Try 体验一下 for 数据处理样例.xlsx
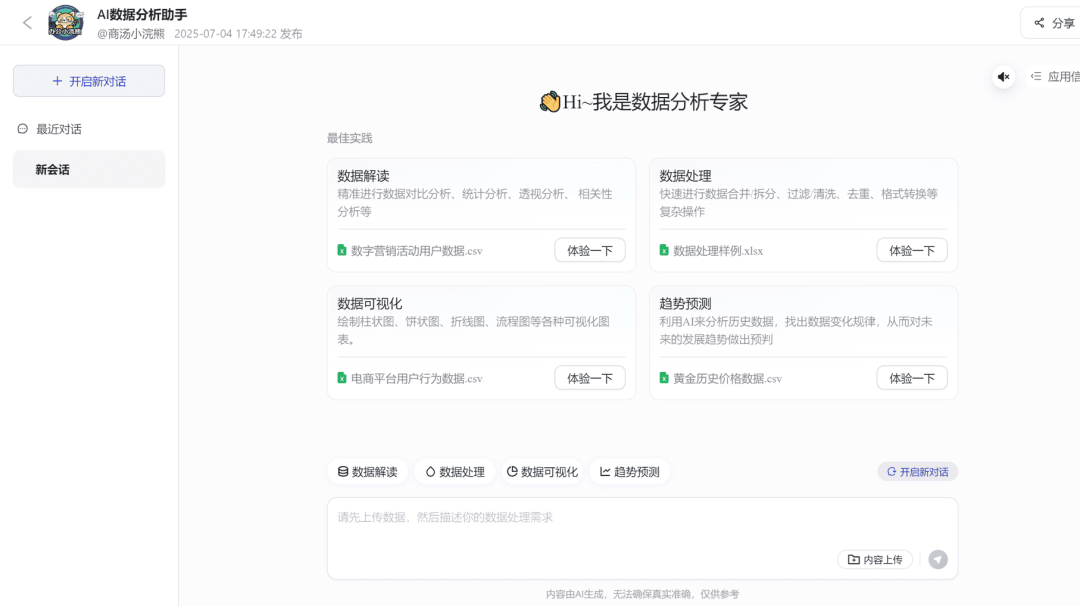This screenshot has height=607, width=1080. [911, 251]
